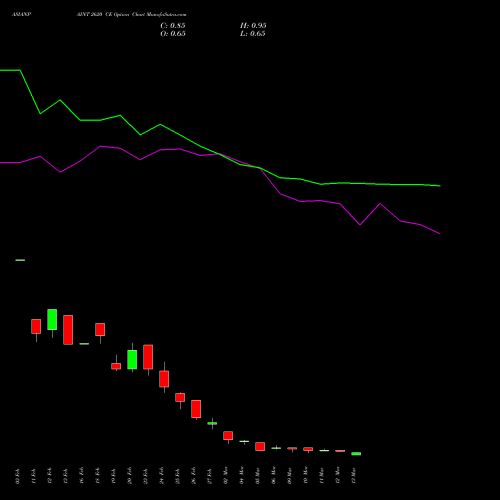Click the 20 Feb date label

pyautogui.click(x=129, y=476)
